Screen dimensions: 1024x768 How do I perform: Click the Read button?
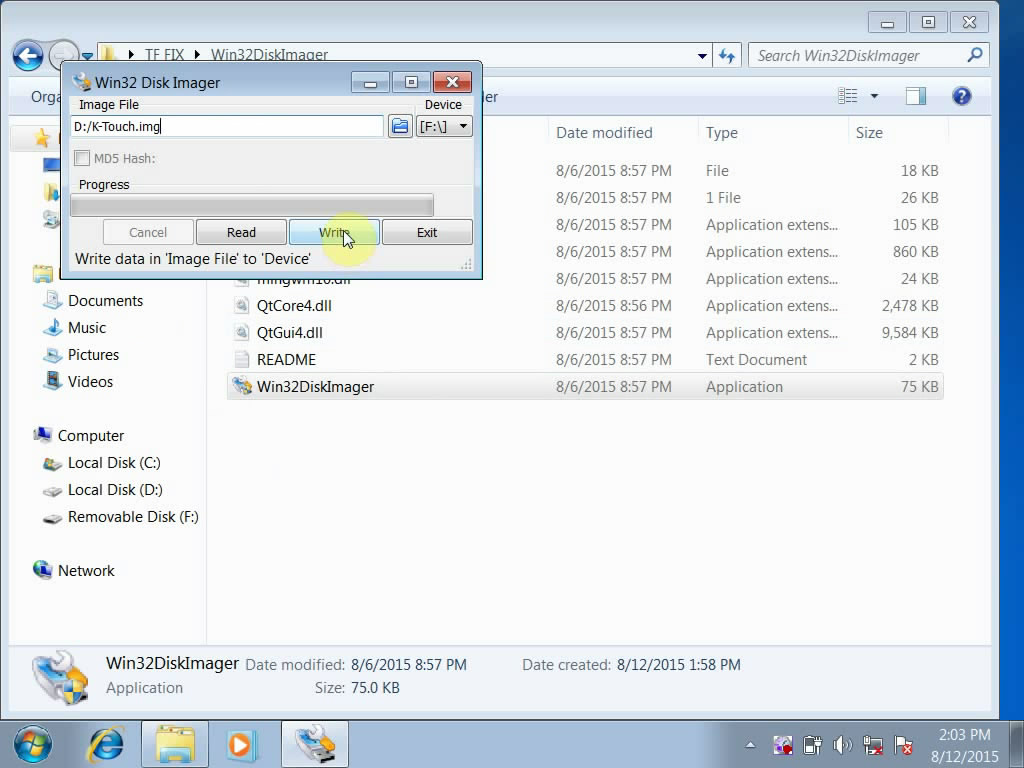click(241, 232)
